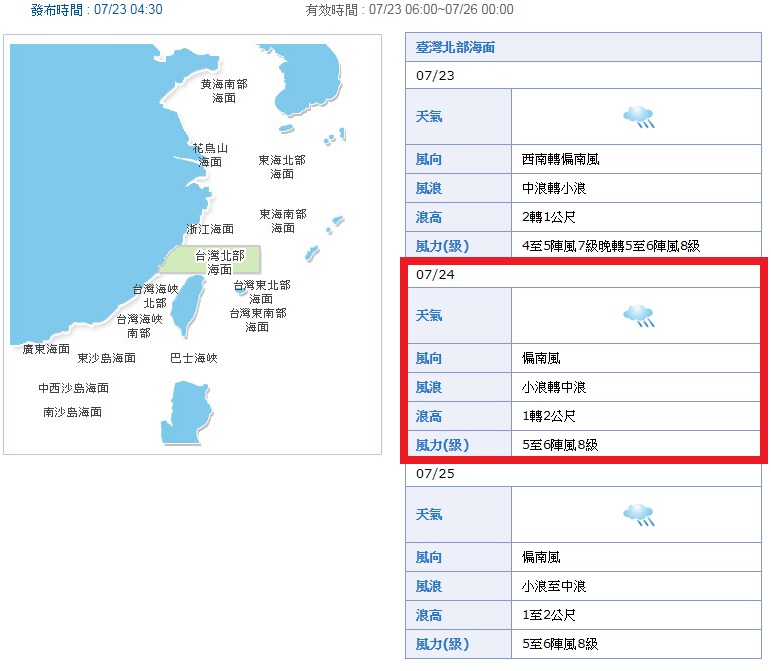Select 巴士海峽 region on the map
771x671 pixels.
point(194,358)
